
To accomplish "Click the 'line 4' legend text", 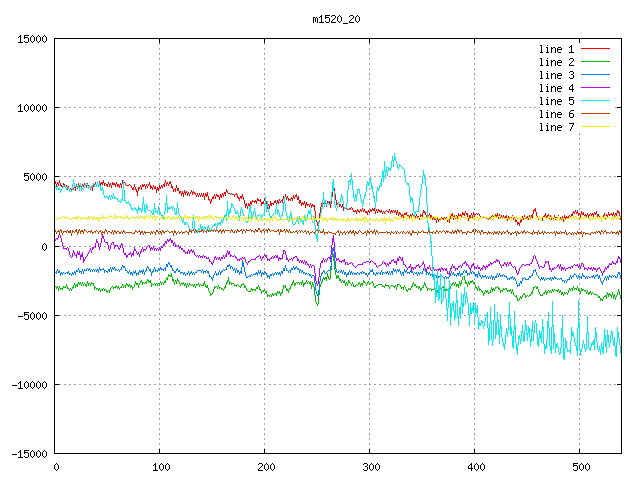I will pyautogui.click(x=557, y=88).
